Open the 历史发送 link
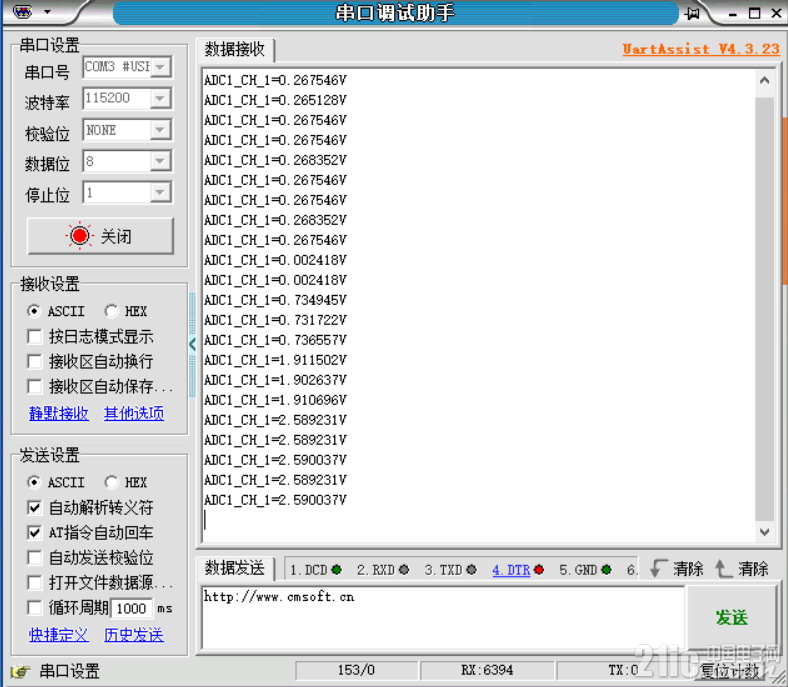The image size is (788, 687). point(134,635)
